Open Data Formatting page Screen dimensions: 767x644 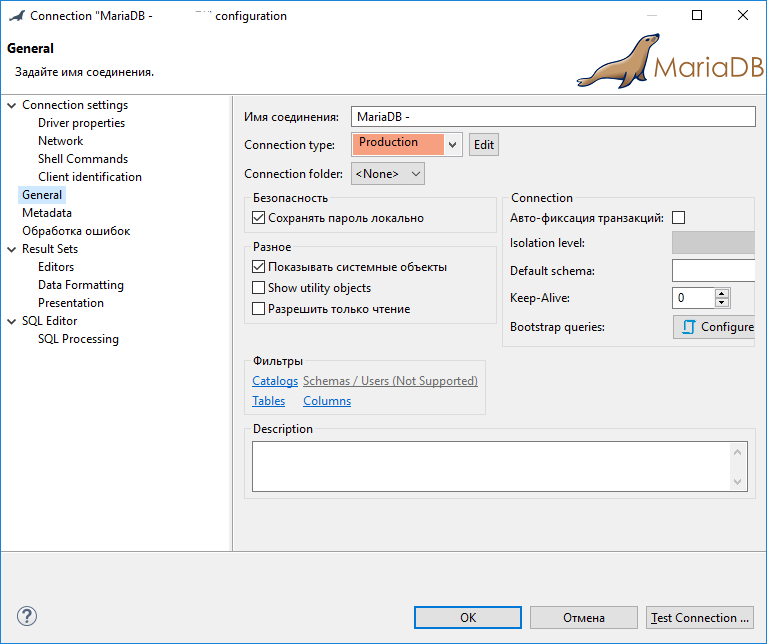click(x=81, y=285)
